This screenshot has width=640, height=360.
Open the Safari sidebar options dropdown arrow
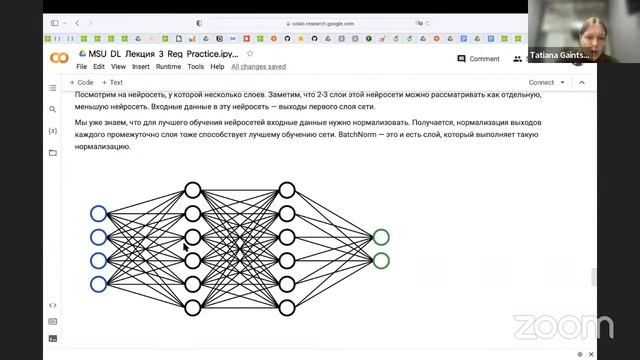click(x=64, y=23)
